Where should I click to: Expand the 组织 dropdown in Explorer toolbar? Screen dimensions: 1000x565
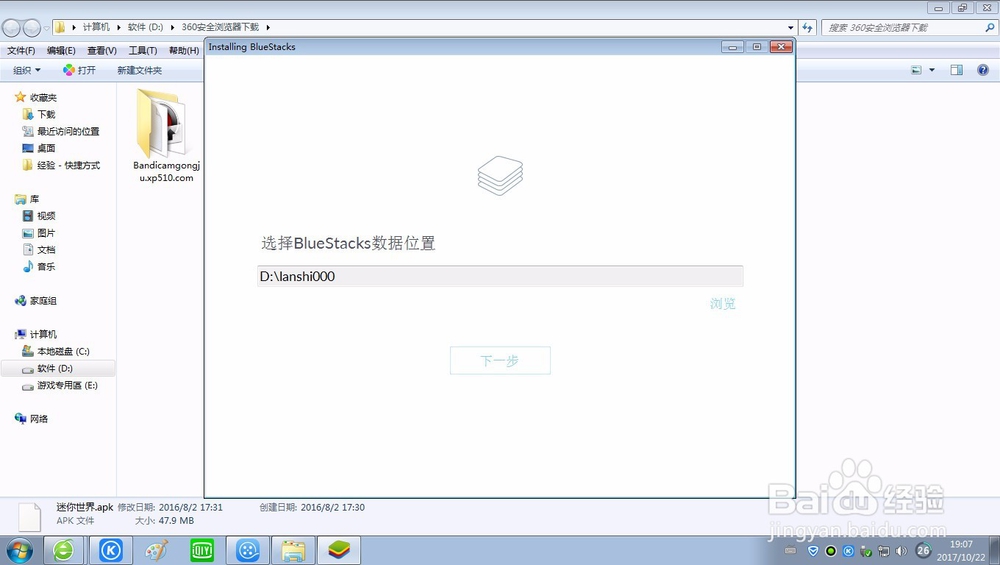[27, 70]
